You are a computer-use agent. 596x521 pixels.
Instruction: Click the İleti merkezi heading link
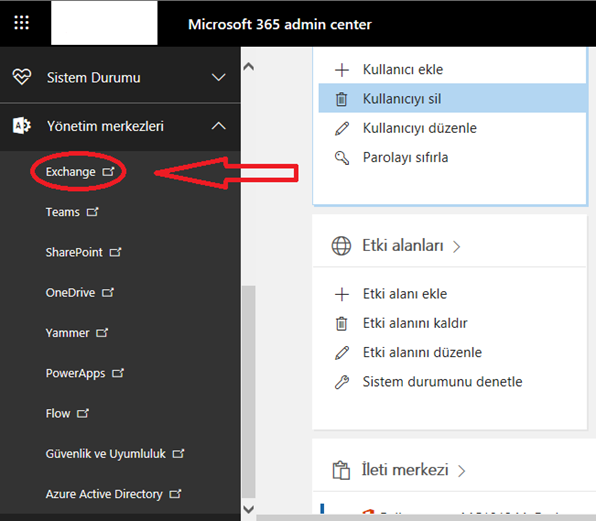click(x=405, y=470)
